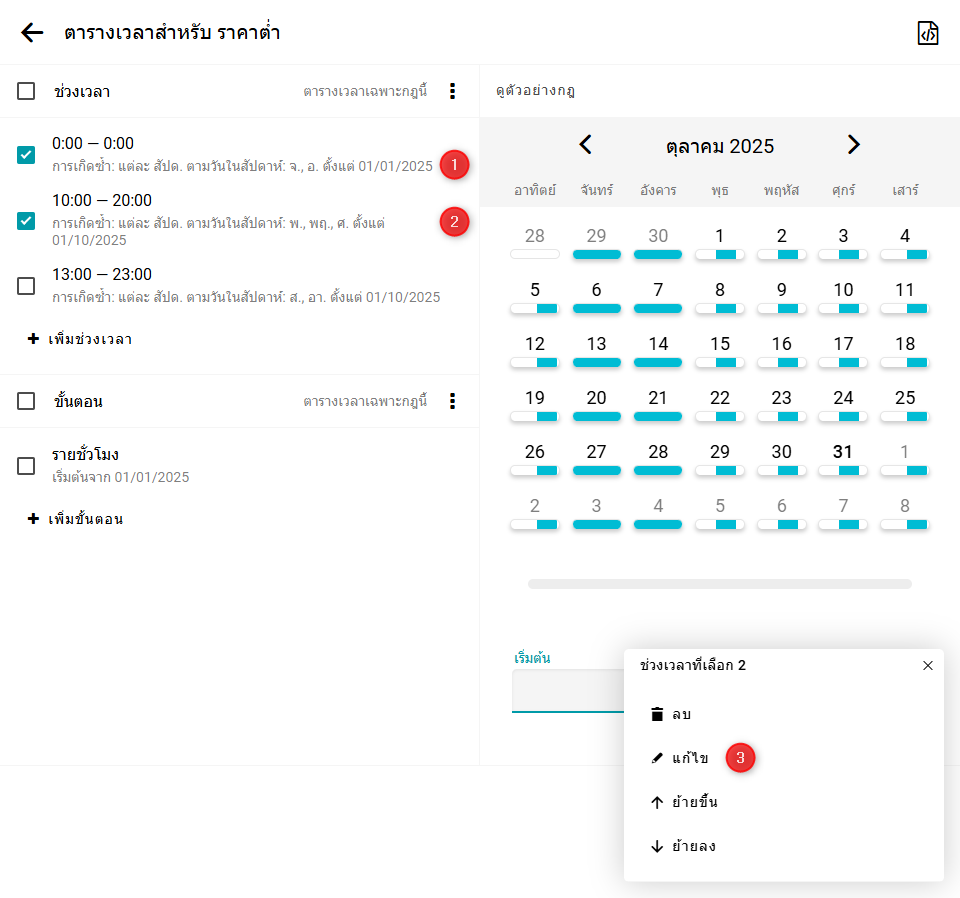Click the เริ่มต้น input field
The image size is (960, 898).
coord(566,690)
